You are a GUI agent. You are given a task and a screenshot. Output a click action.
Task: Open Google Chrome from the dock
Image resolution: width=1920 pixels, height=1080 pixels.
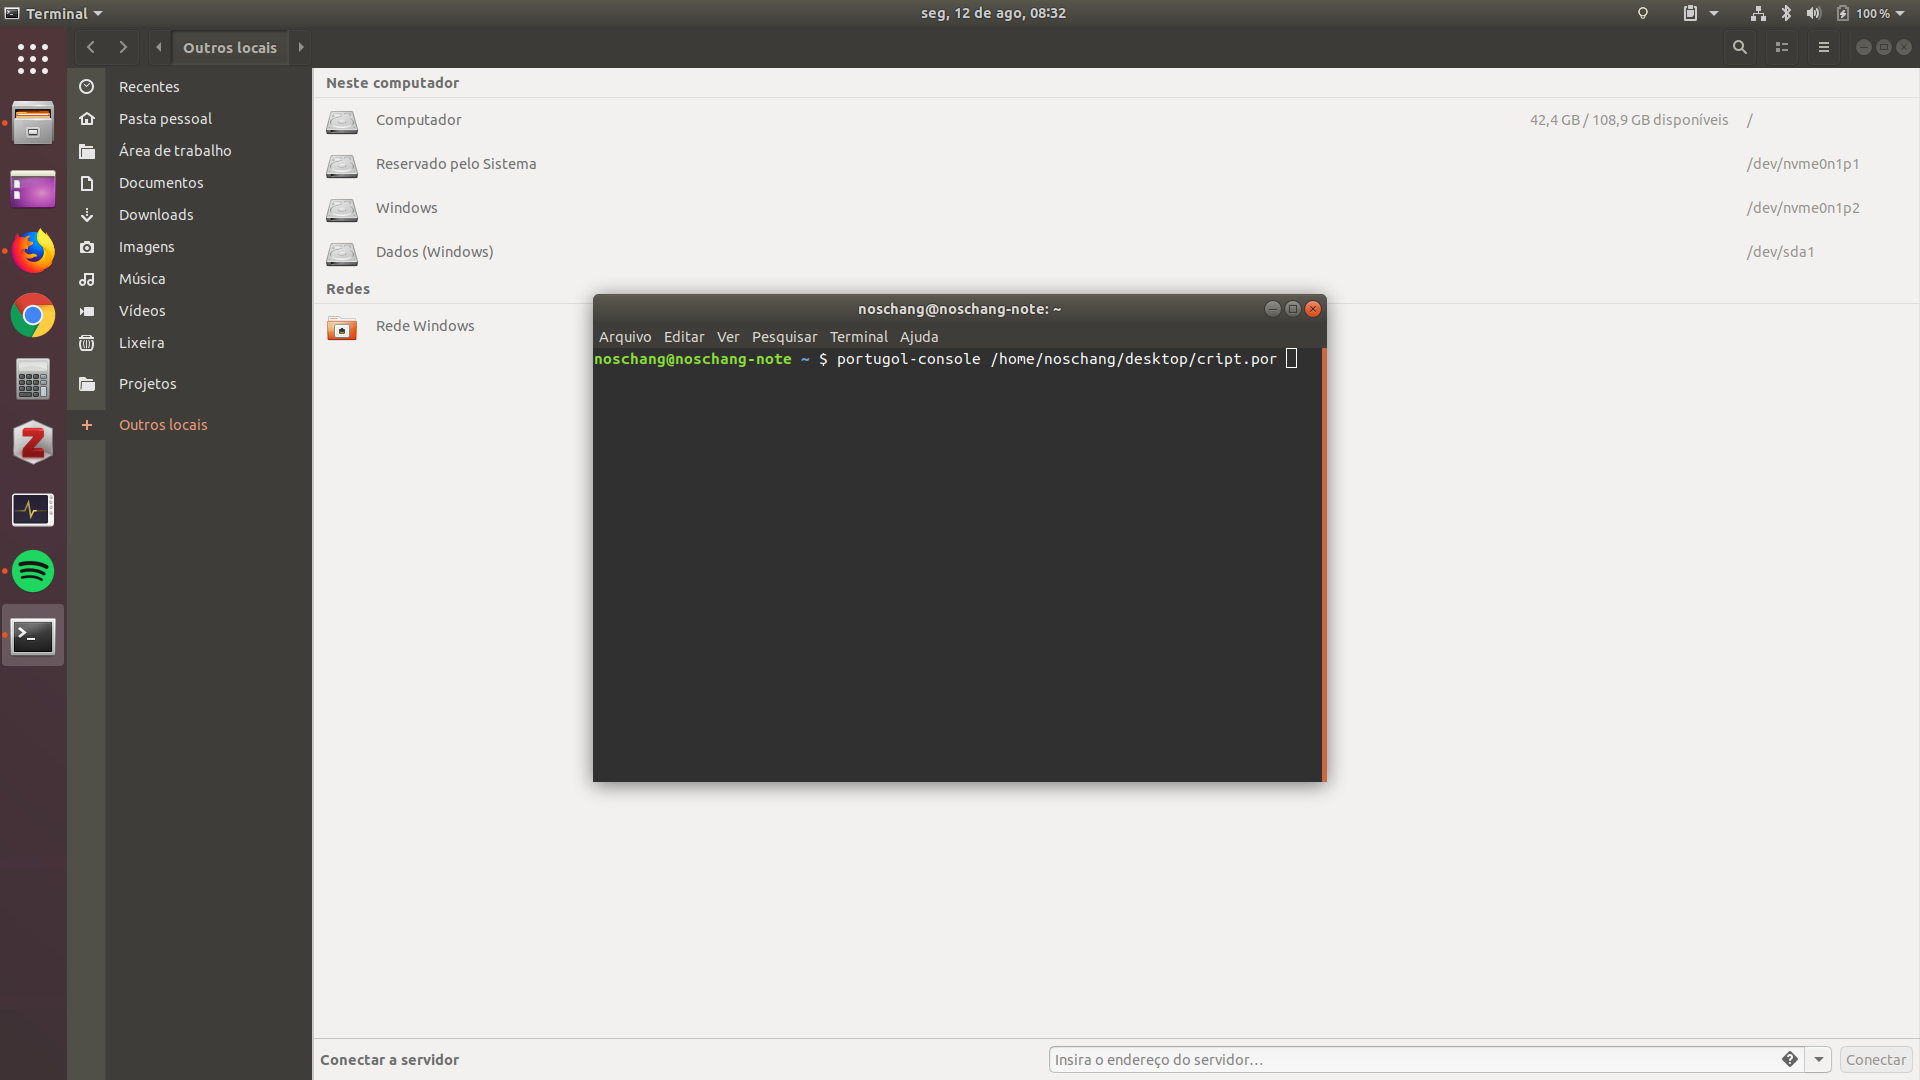[33, 316]
